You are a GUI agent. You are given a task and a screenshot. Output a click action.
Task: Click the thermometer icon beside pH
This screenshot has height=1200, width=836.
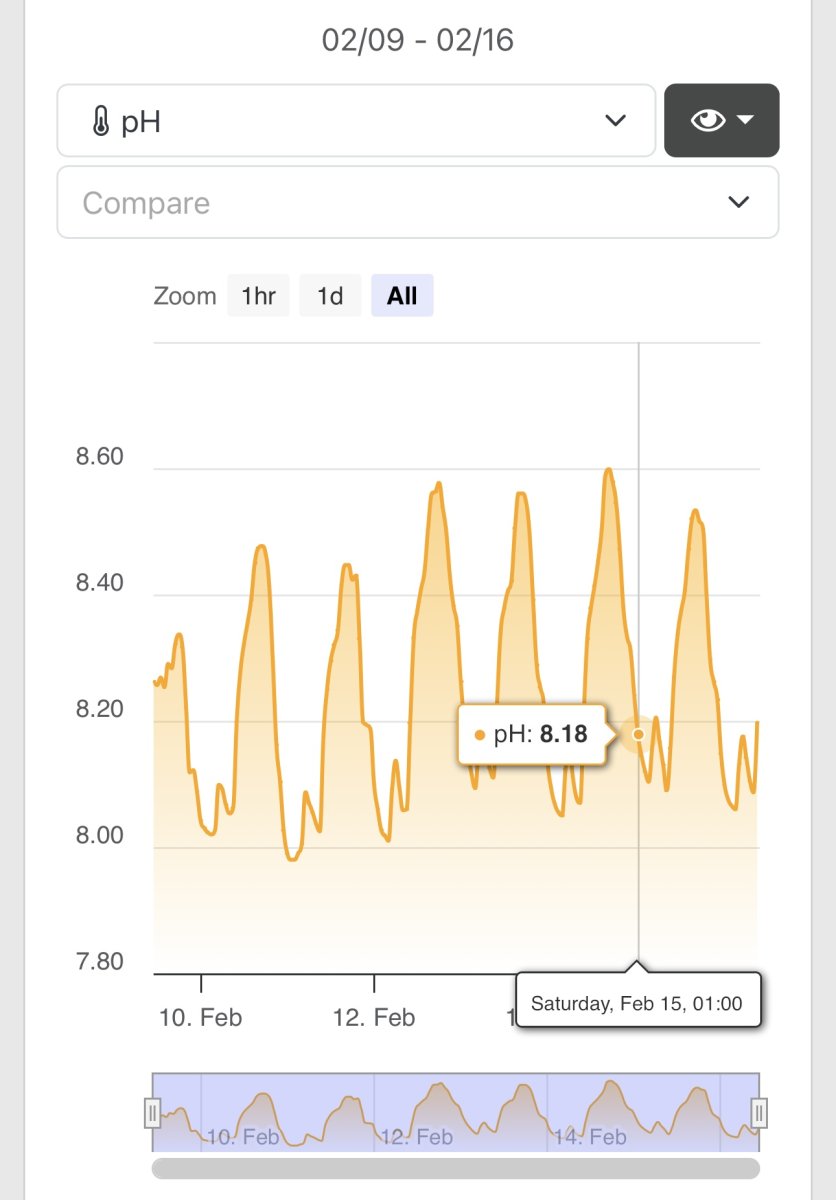(x=100, y=122)
